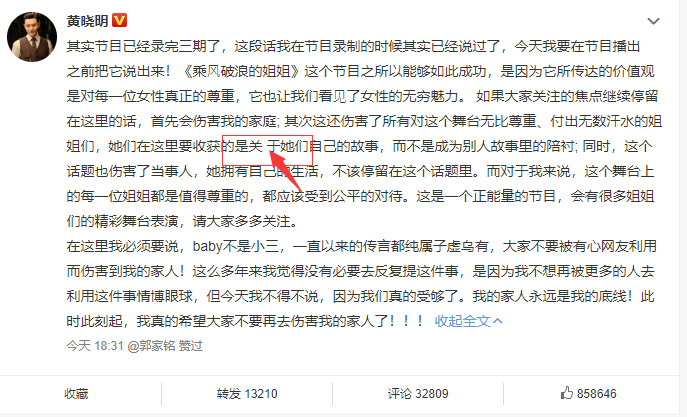The width and height of the screenshot is (687, 417).
Task: Visit the @郭家铭 mention link
Action: (x=151, y=346)
